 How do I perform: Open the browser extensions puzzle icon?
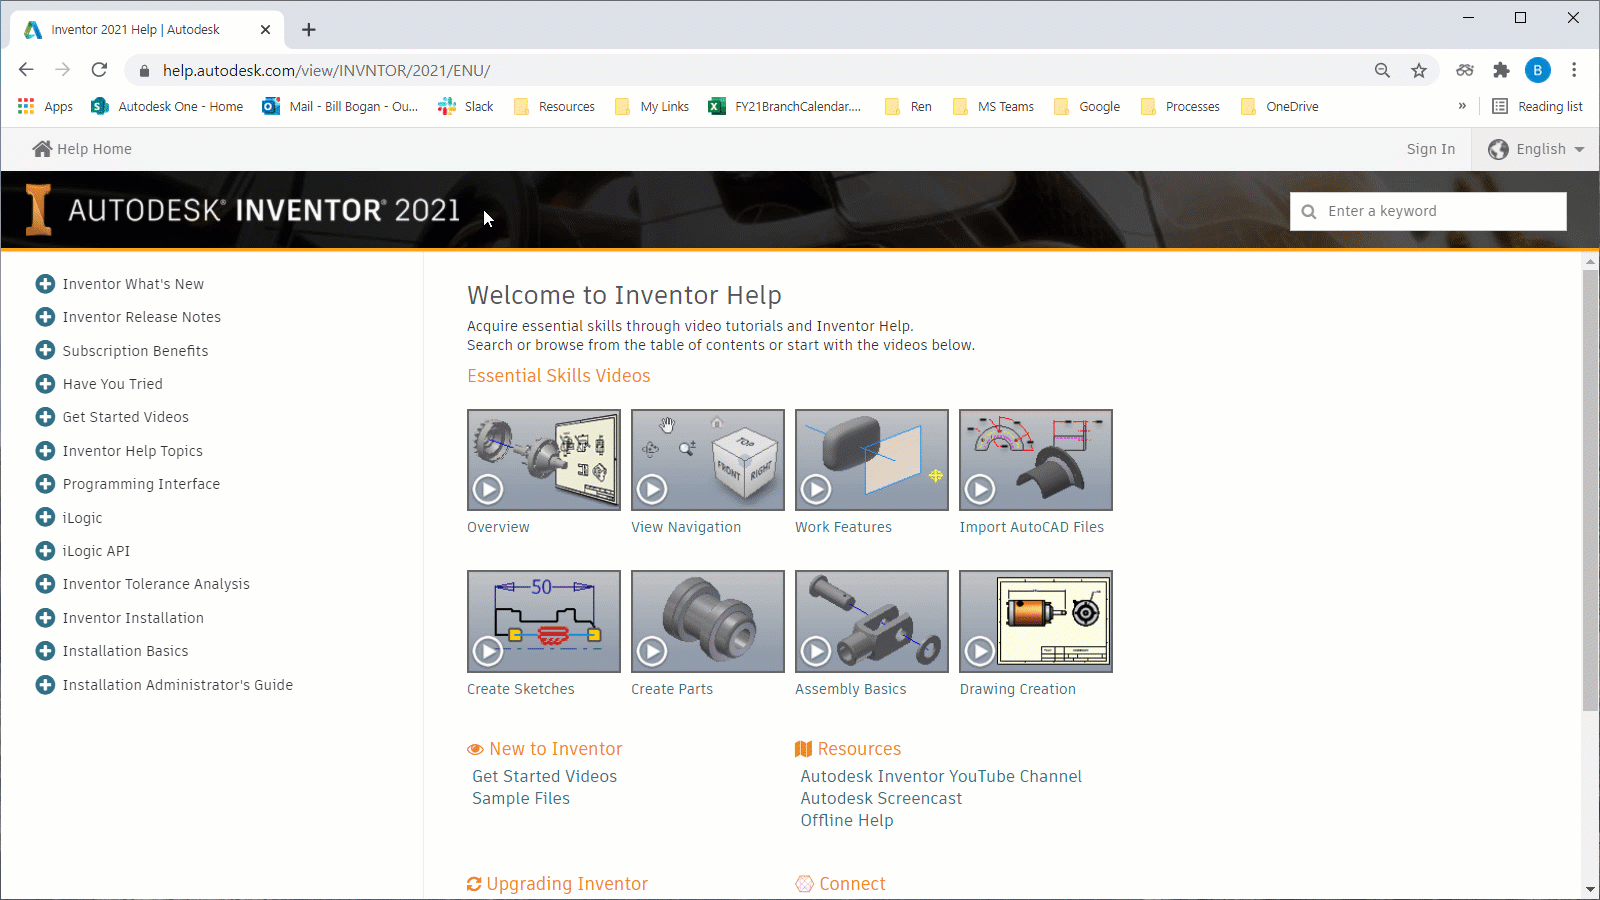pyautogui.click(x=1501, y=70)
